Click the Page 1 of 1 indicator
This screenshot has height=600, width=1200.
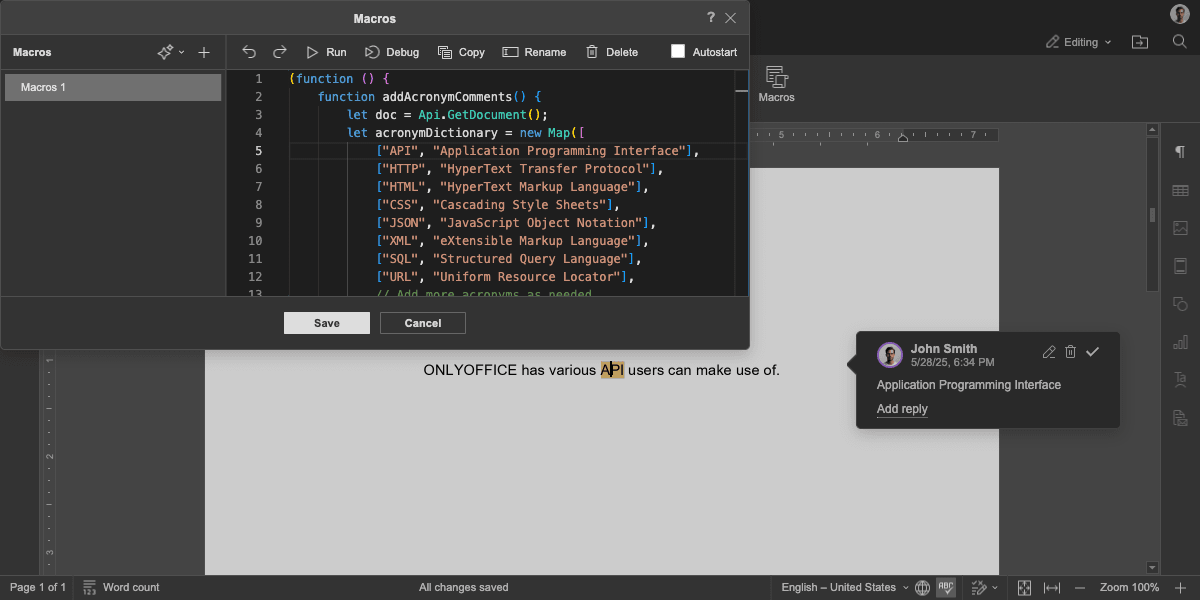(x=38, y=587)
